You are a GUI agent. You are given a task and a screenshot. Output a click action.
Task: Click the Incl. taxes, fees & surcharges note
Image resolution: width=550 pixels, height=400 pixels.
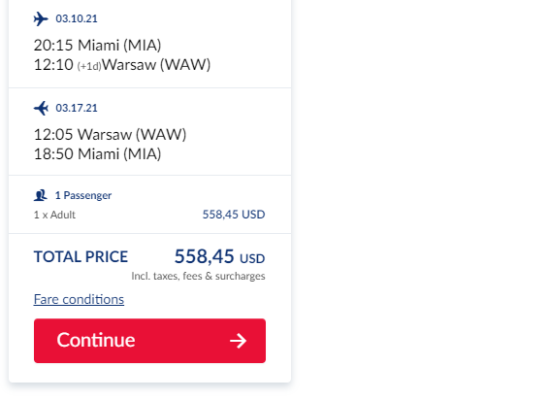(x=198, y=276)
